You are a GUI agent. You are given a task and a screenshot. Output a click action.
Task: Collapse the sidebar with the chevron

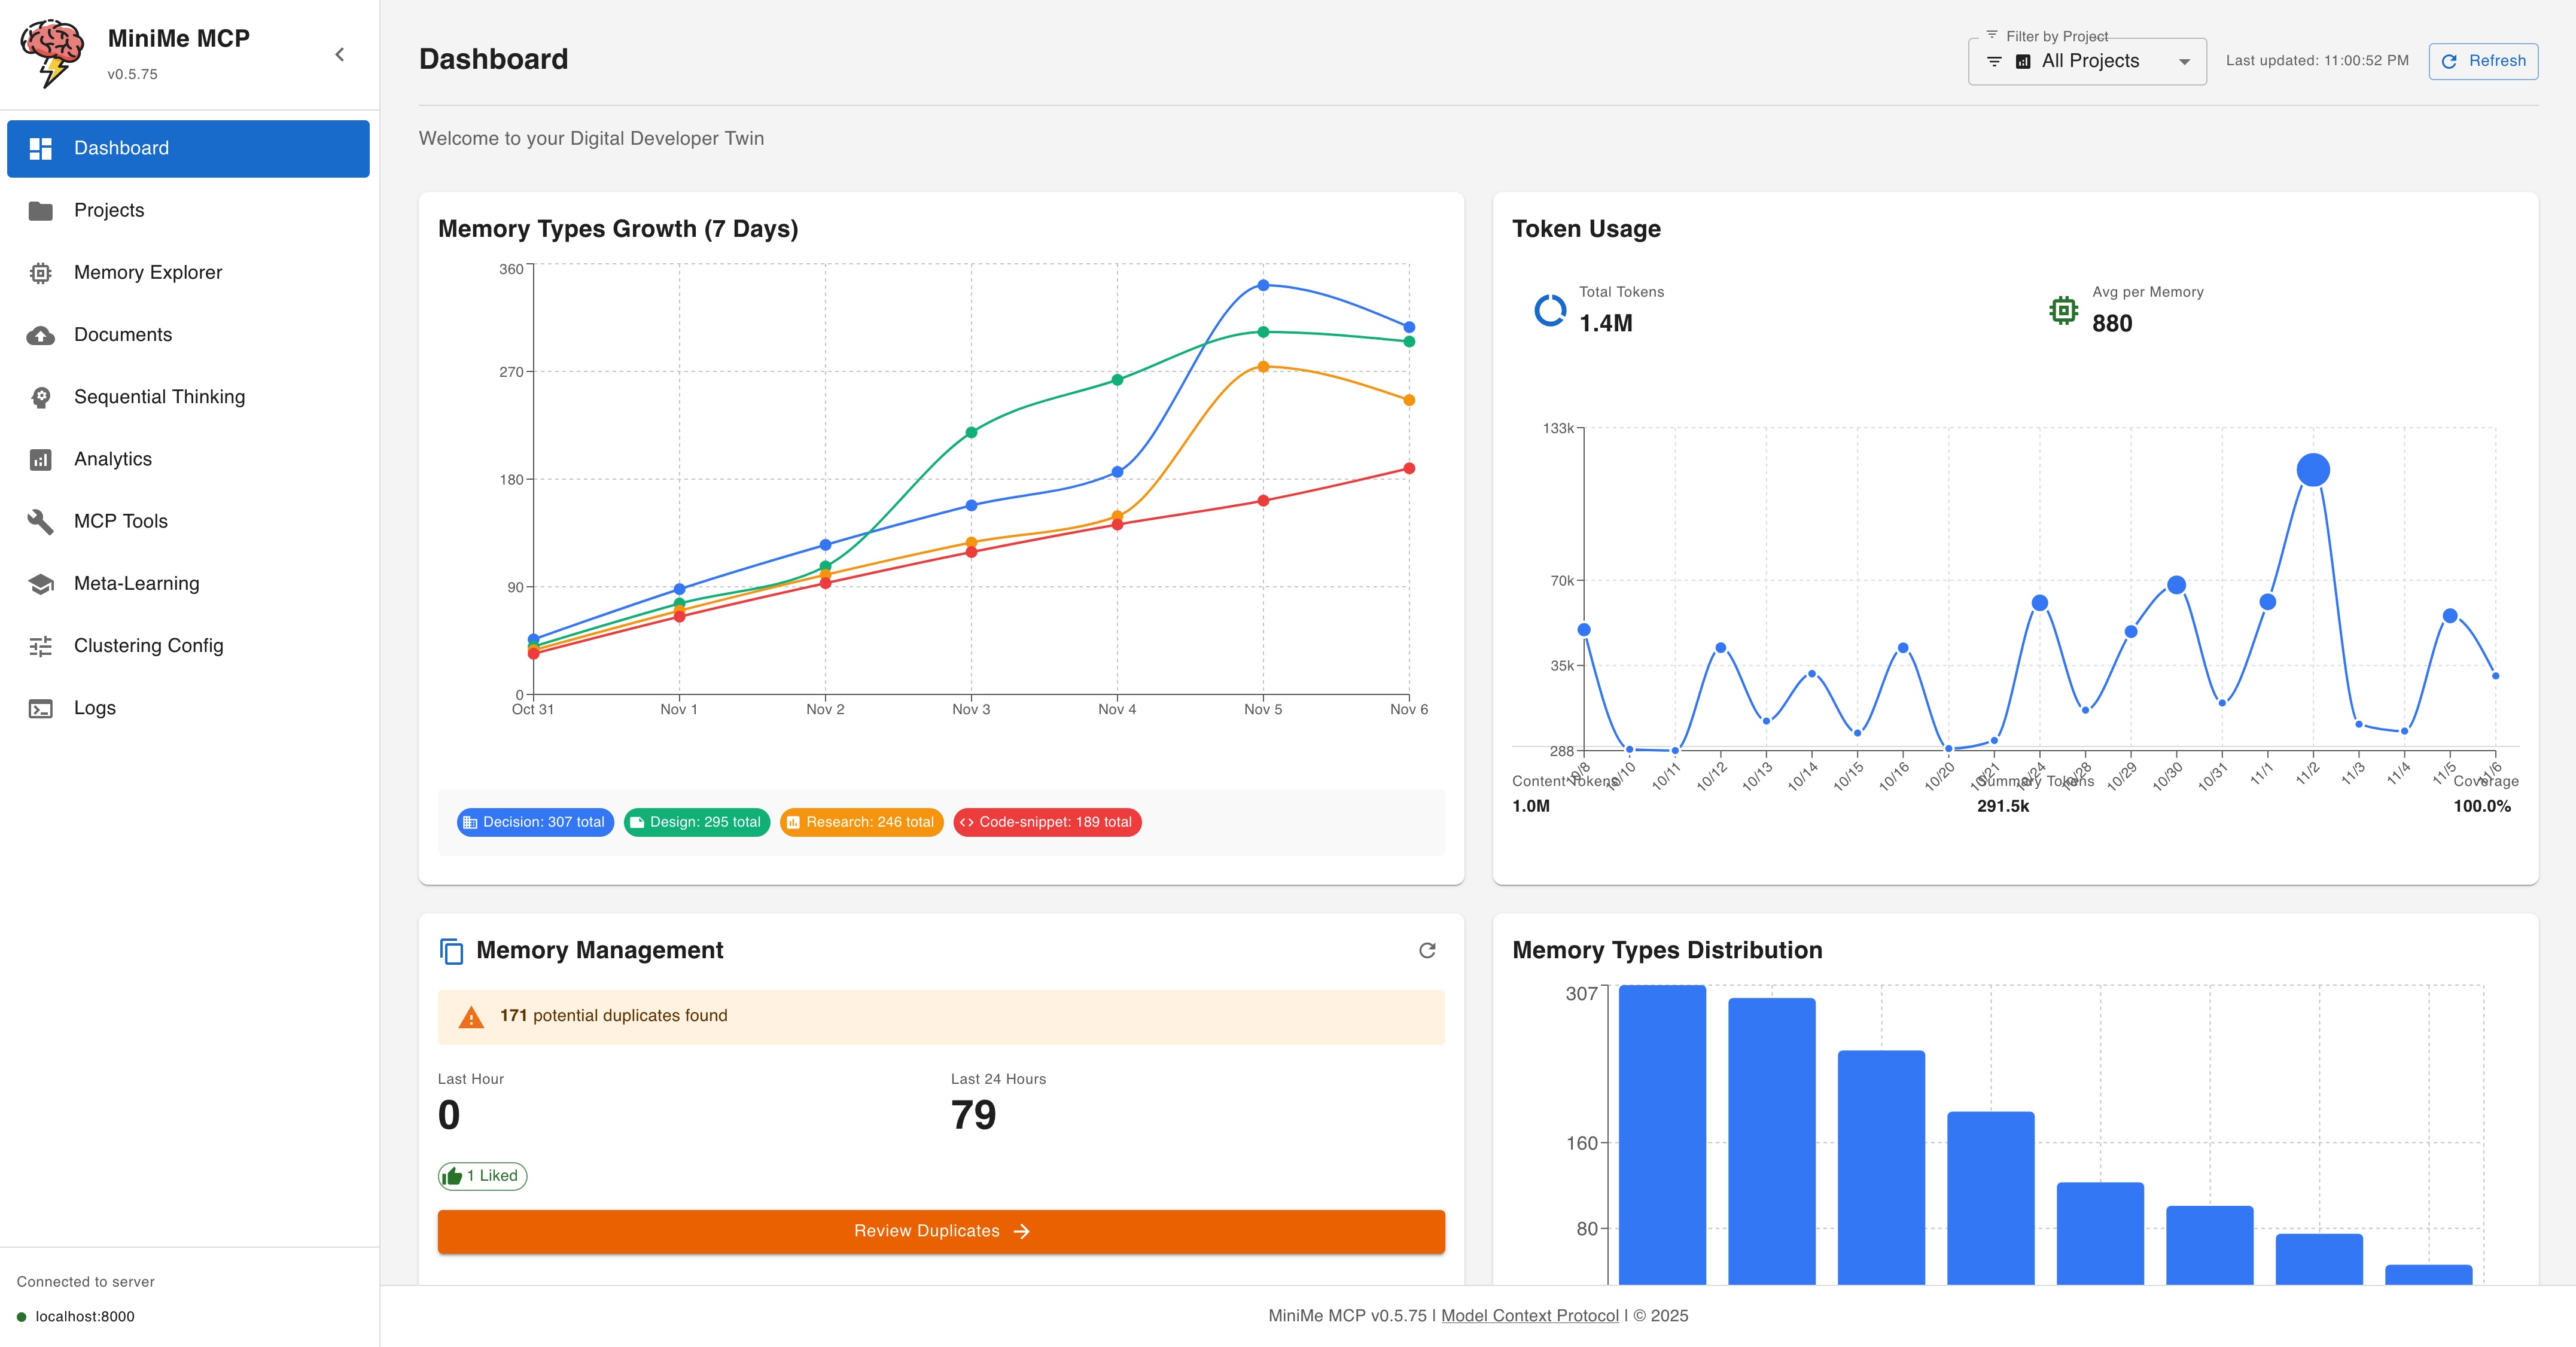(x=339, y=54)
